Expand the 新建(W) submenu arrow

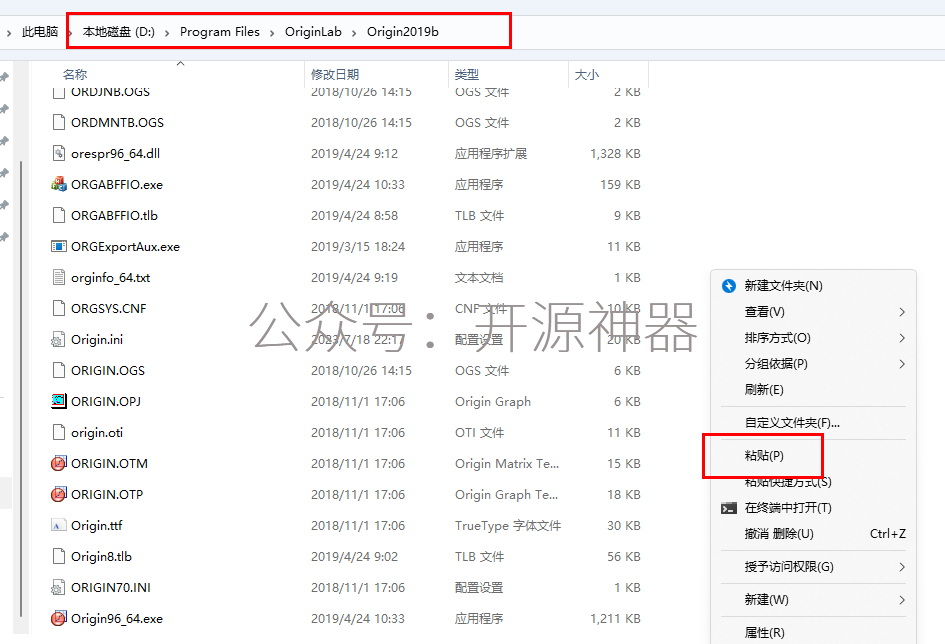pyautogui.click(x=902, y=599)
